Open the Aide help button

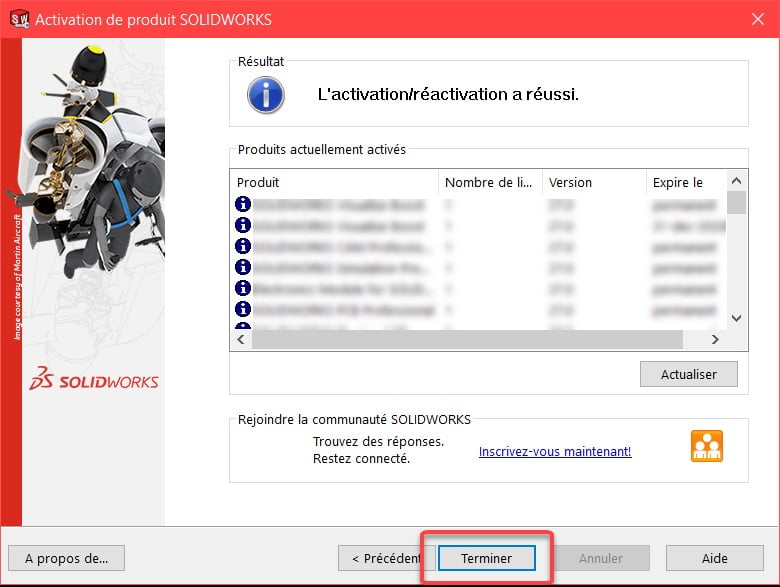(x=714, y=558)
